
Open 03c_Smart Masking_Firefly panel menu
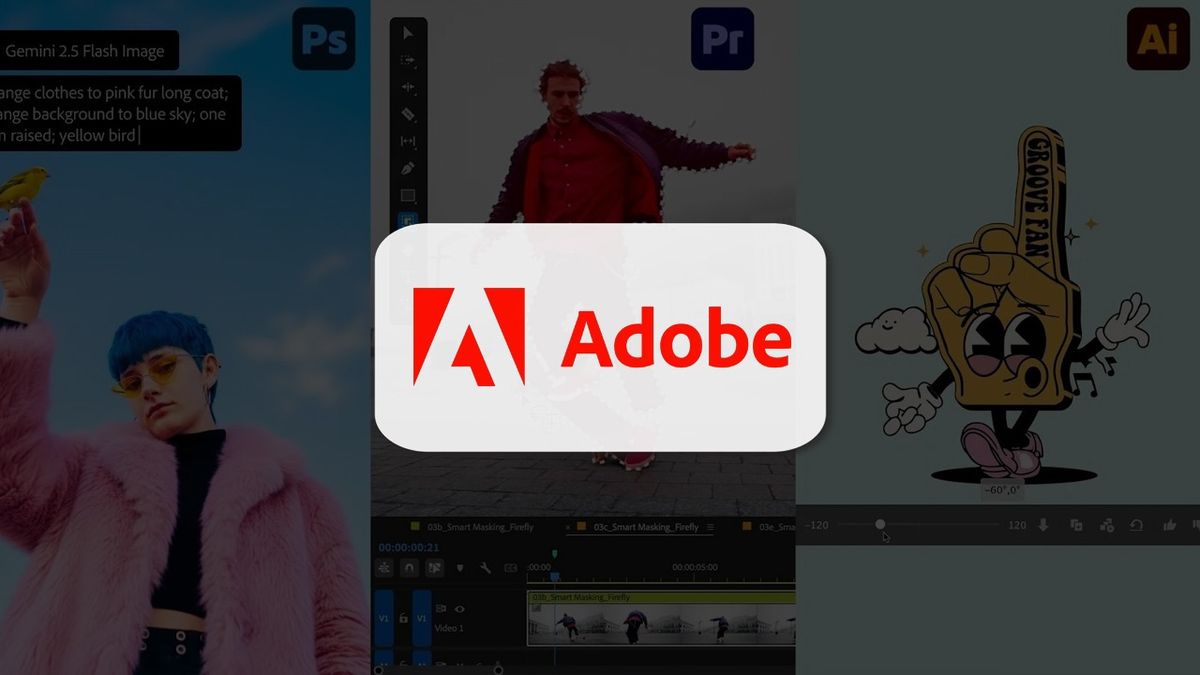(x=711, y=527)
